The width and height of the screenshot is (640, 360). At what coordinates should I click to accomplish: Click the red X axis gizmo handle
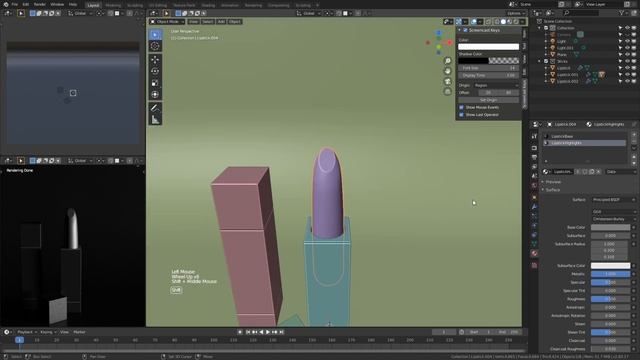[x=449, y=42]
